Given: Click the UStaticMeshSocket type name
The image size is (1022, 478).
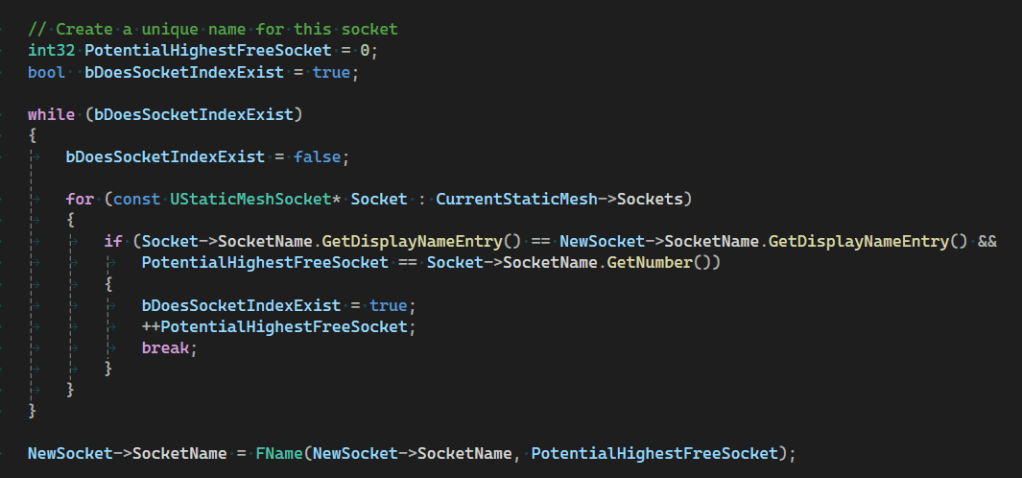Looking at the screenshot, I should pos(249,199).
